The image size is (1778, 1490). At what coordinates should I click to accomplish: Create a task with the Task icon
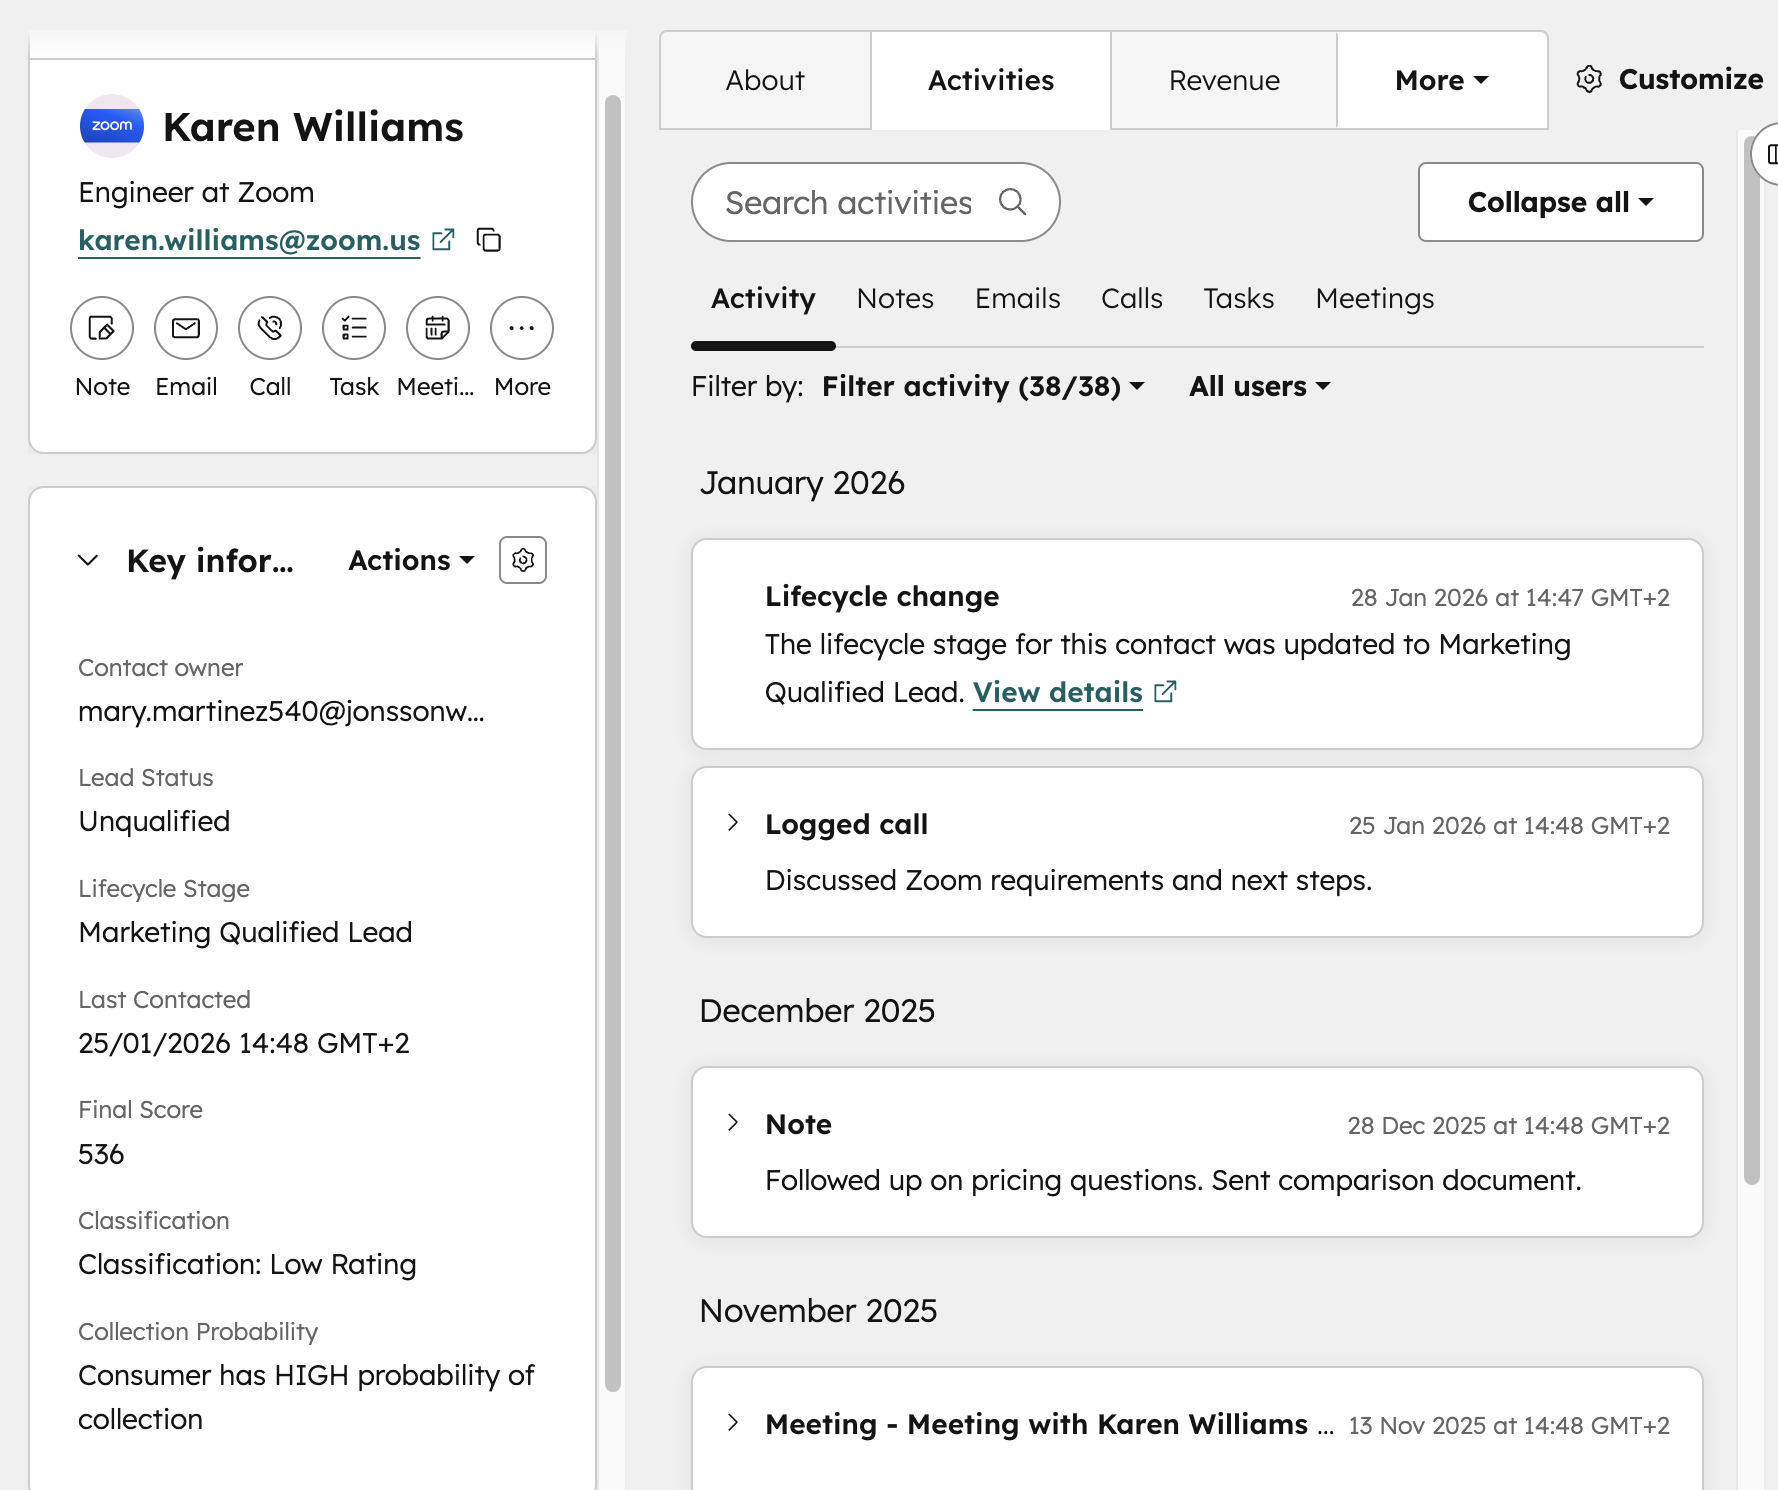353,328
